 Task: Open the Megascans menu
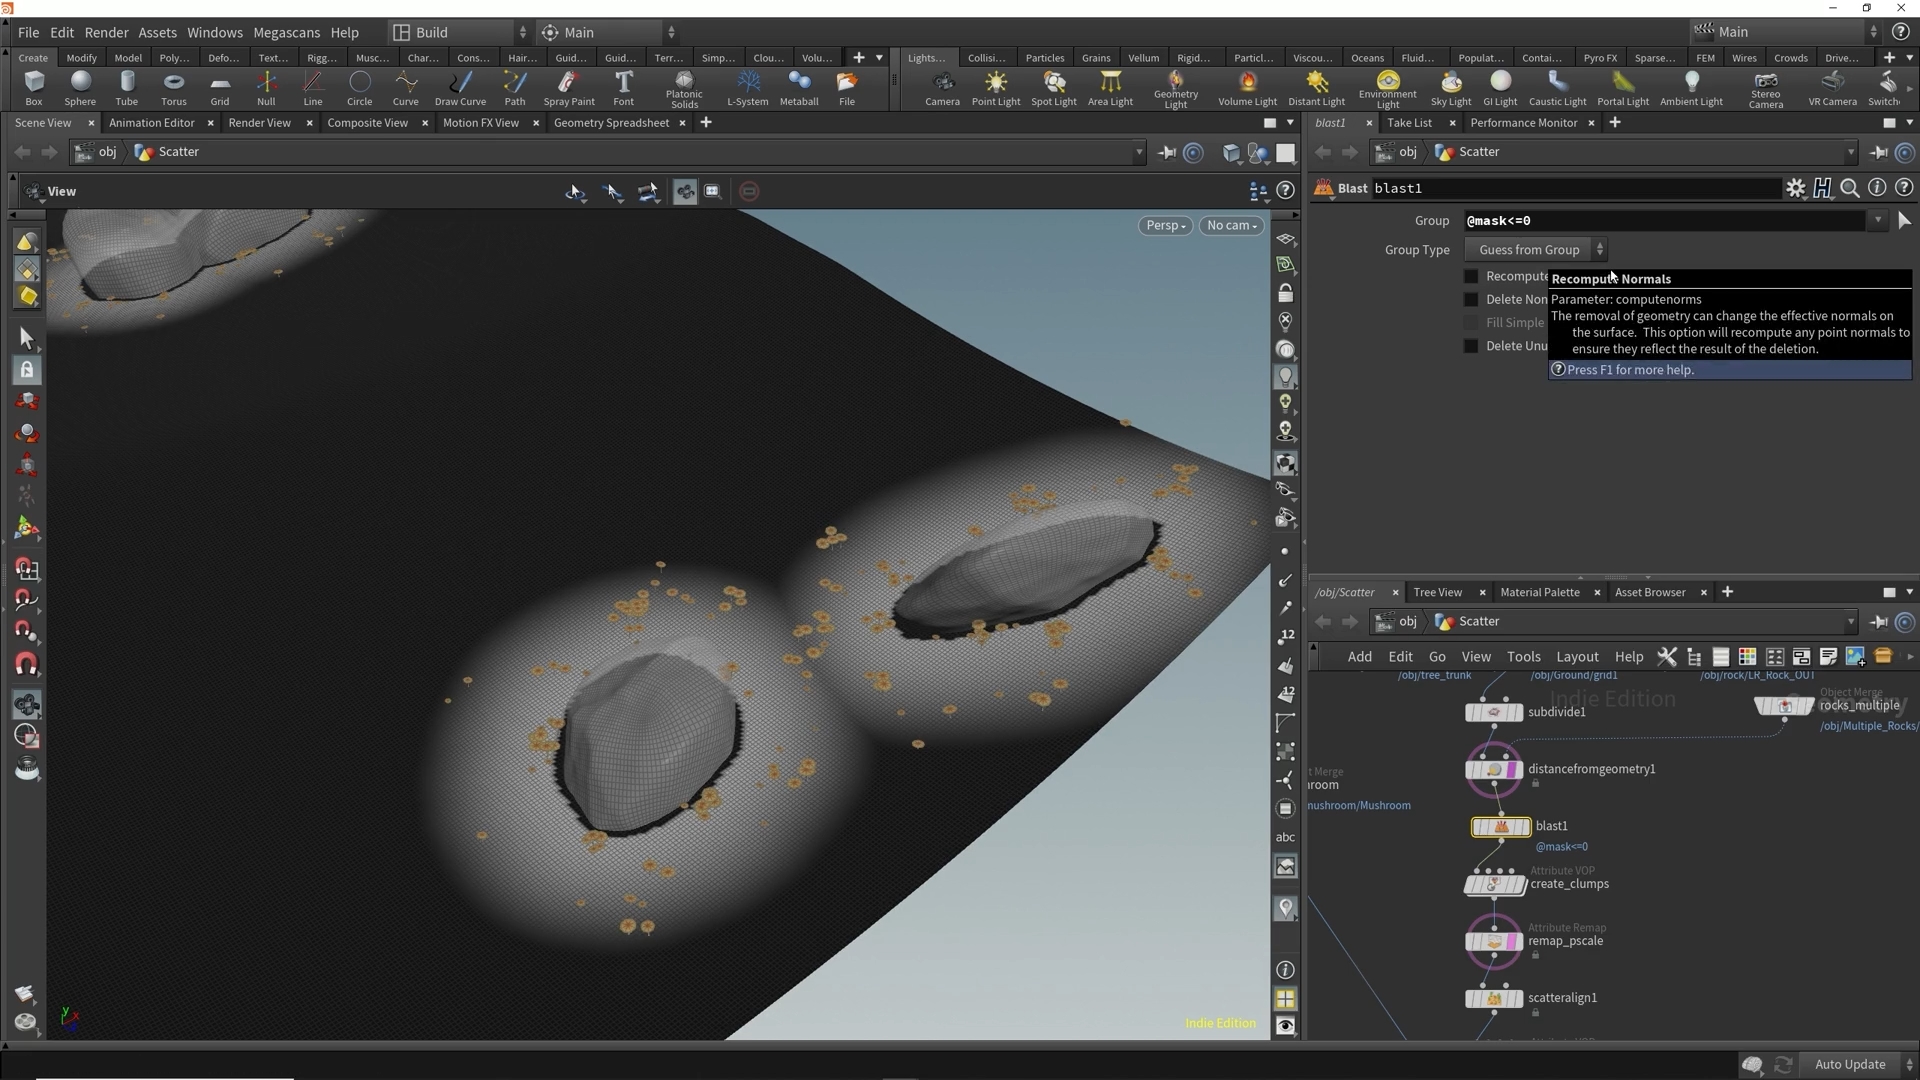tap(286, 32)
